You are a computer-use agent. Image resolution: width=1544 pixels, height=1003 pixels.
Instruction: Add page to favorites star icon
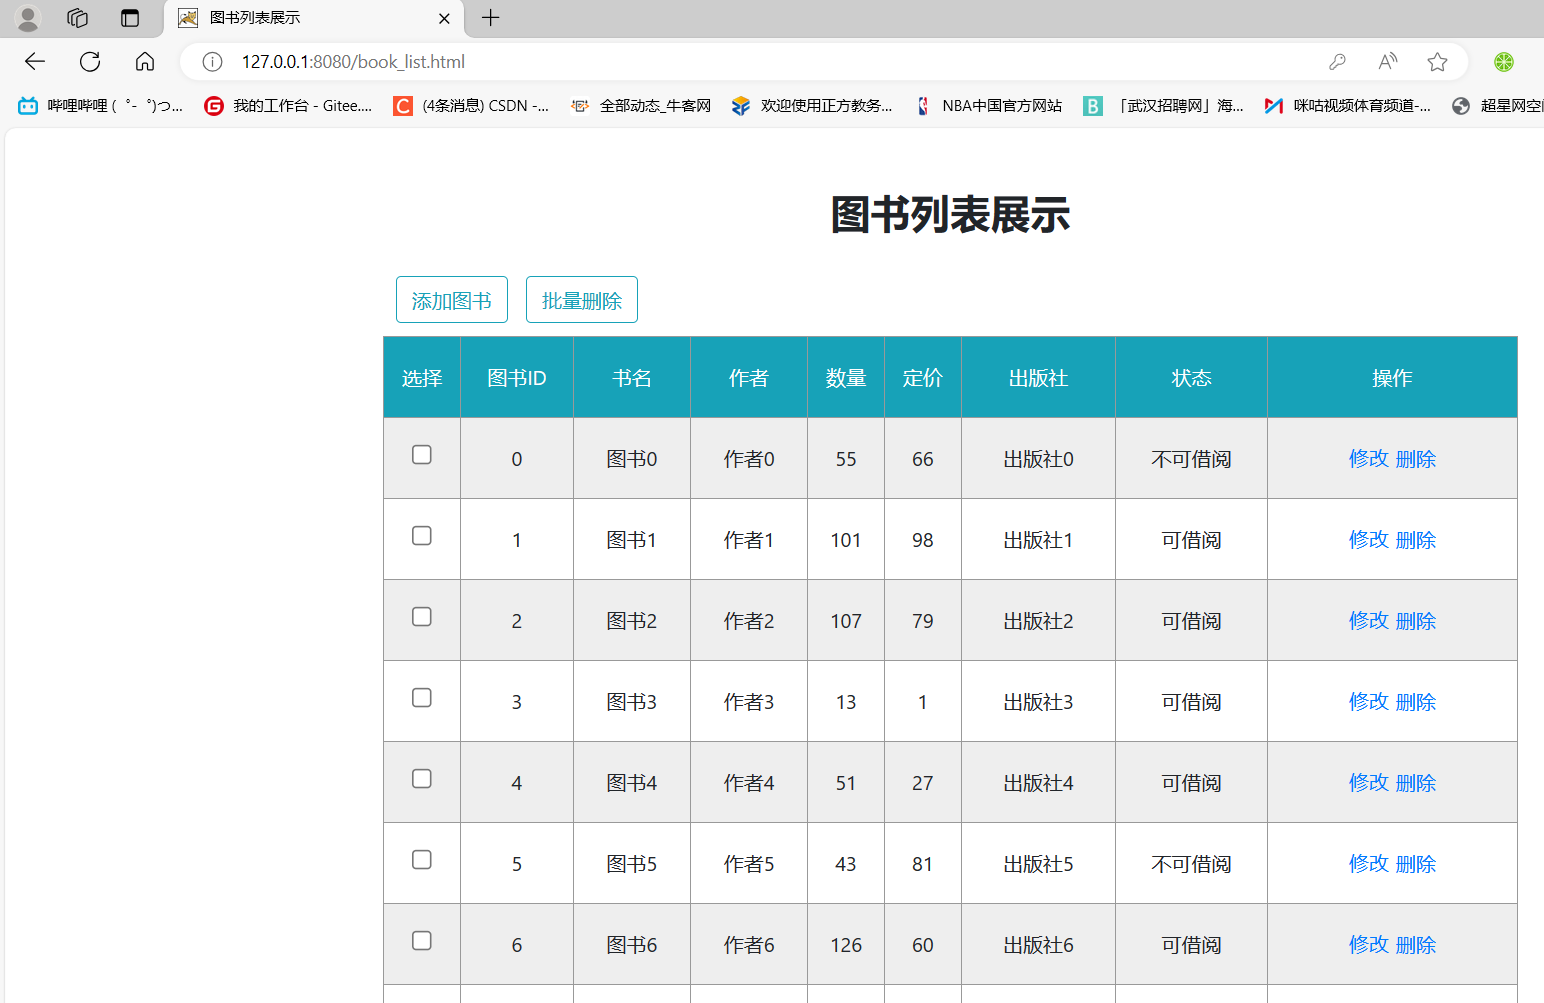tap(1437, 62)
